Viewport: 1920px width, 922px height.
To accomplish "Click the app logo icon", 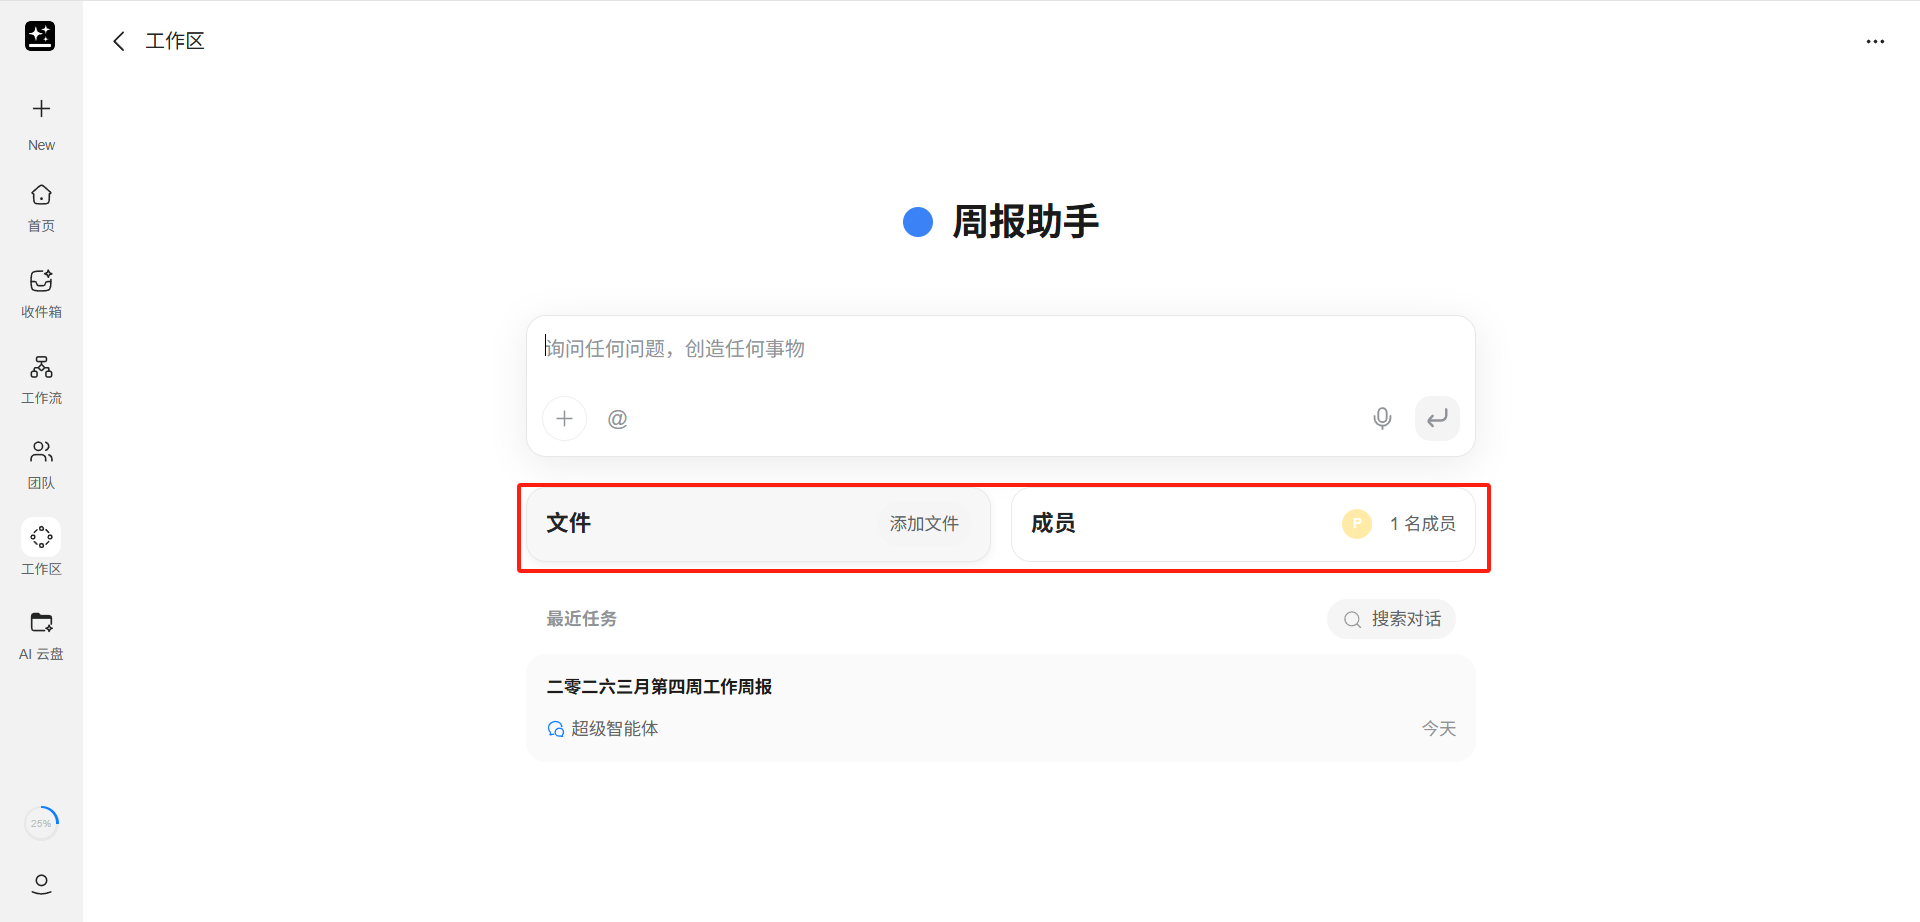I will (x=40, y=36).
